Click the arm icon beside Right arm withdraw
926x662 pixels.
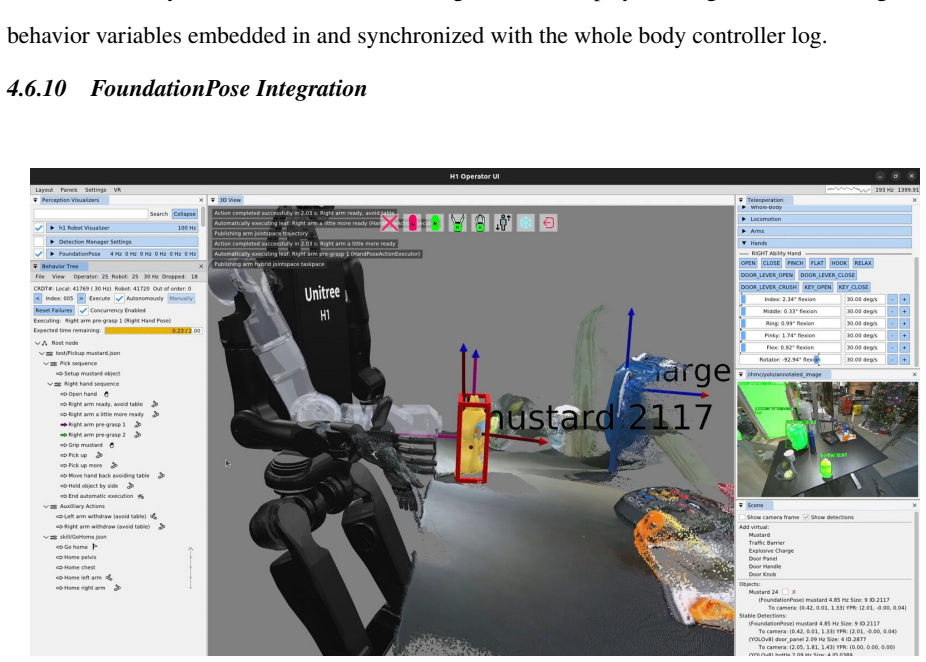(161, 526)
